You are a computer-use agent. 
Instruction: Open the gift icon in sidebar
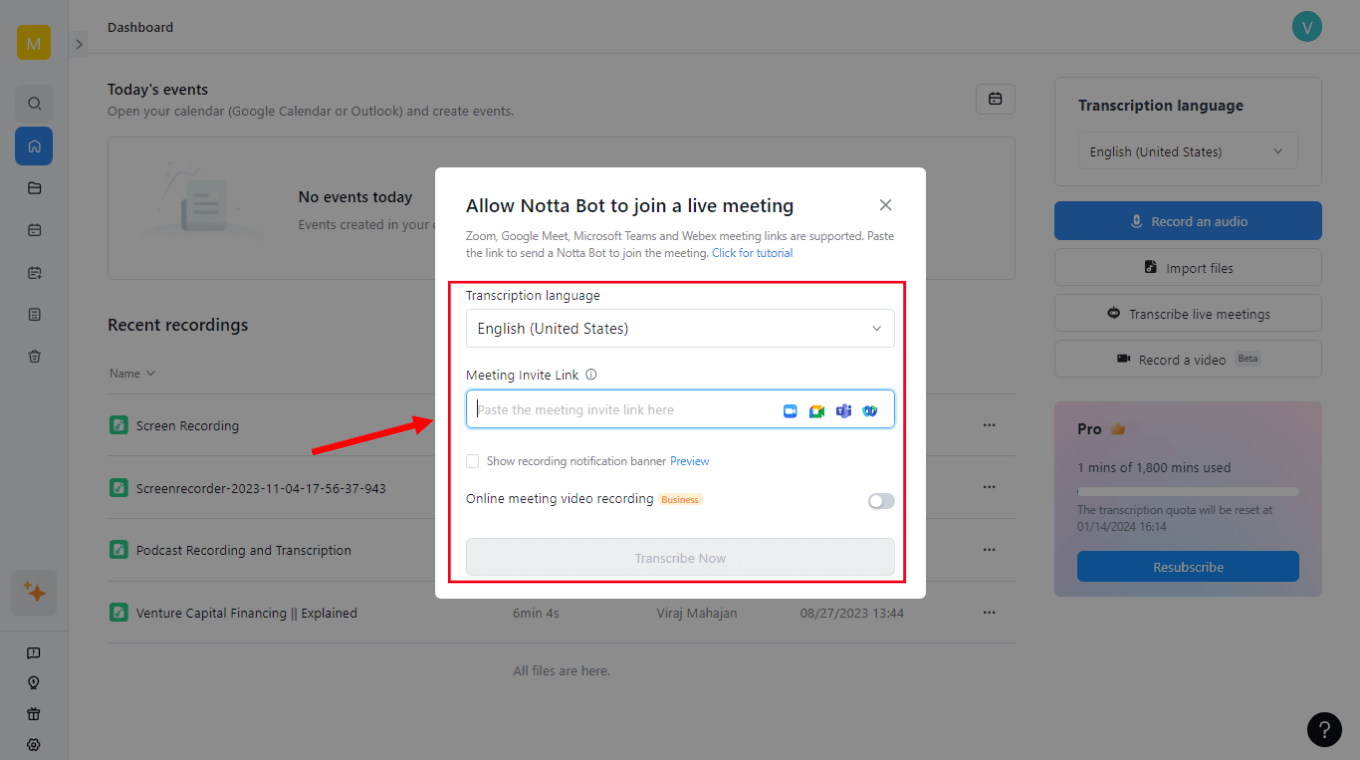coord(34,714)
